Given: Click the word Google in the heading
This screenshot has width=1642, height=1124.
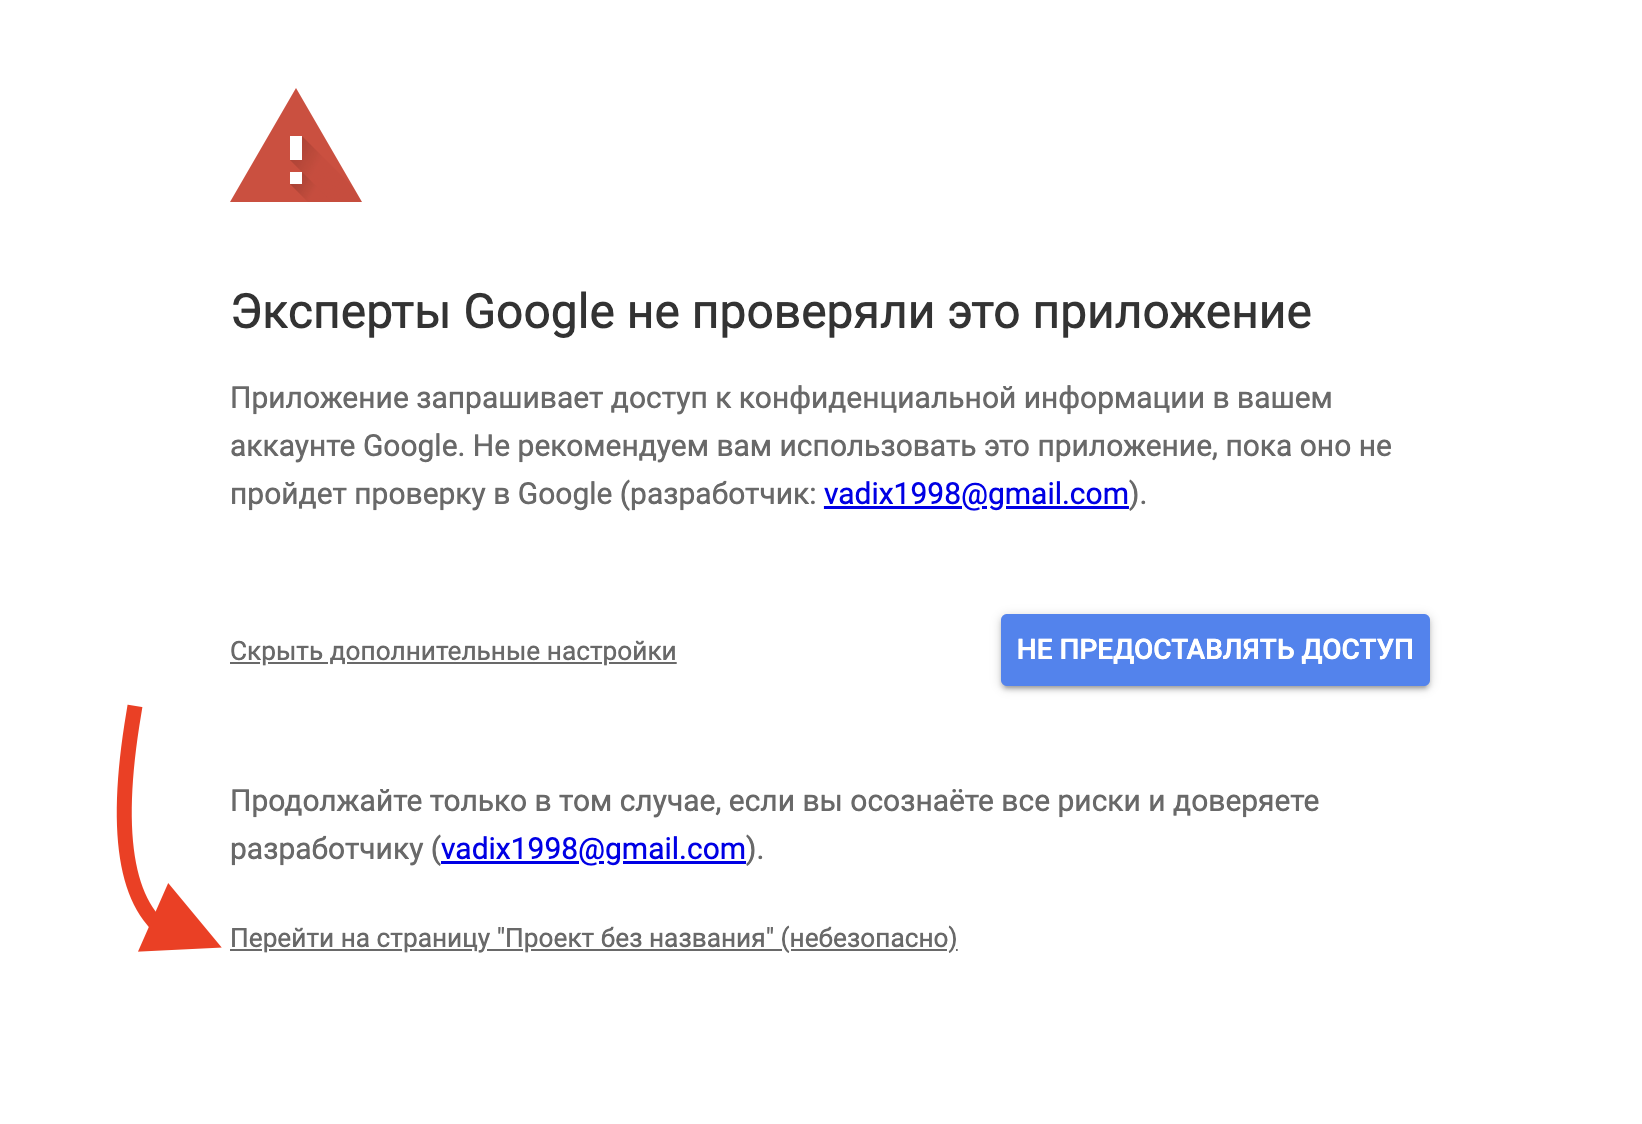Looking at the screenshot, I should [539, 312].
